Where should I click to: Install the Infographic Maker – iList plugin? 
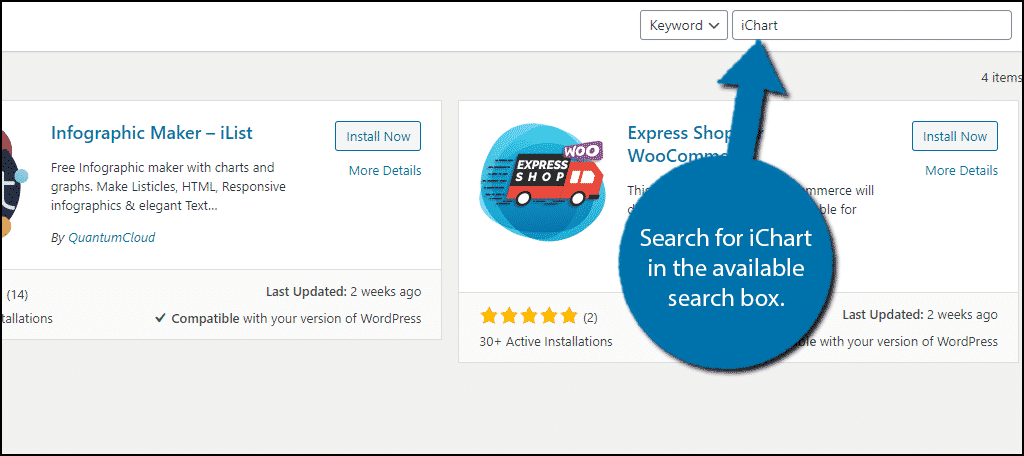378,137
